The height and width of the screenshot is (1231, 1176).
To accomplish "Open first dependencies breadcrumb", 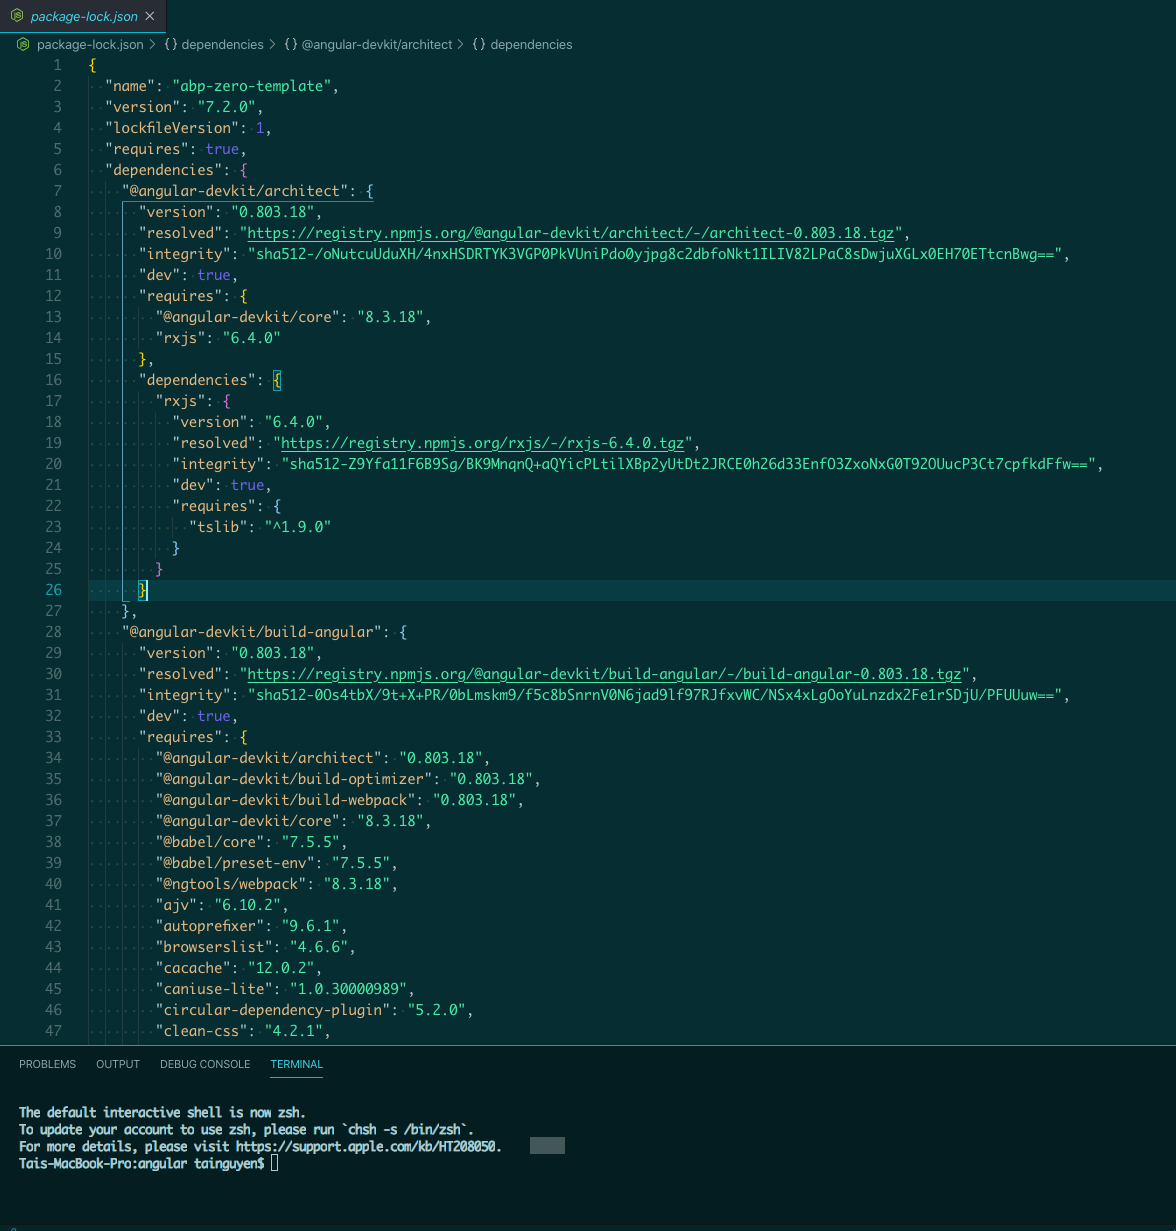I will click(223, 45).
